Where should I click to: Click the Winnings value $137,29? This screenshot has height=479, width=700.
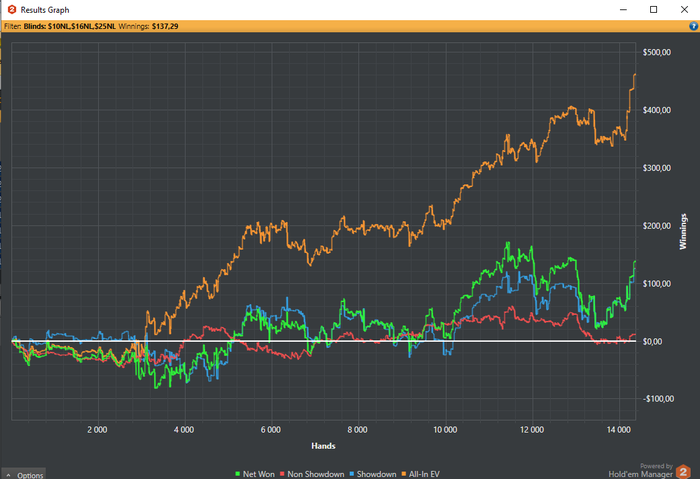pyautogui.click(x=165, y=26)
